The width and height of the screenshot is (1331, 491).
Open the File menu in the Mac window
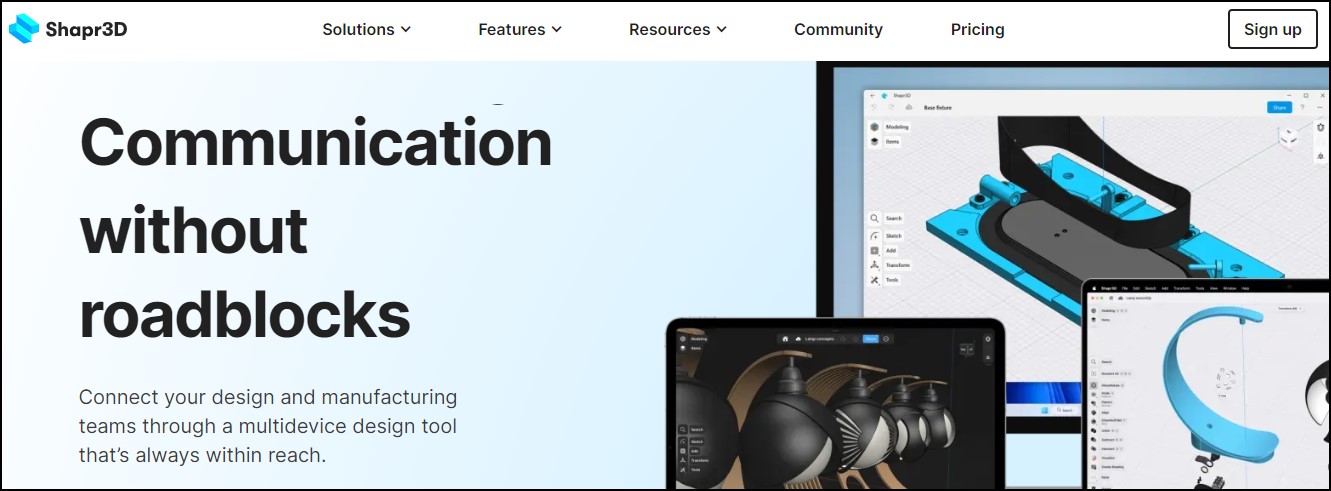coord(1125,288)
